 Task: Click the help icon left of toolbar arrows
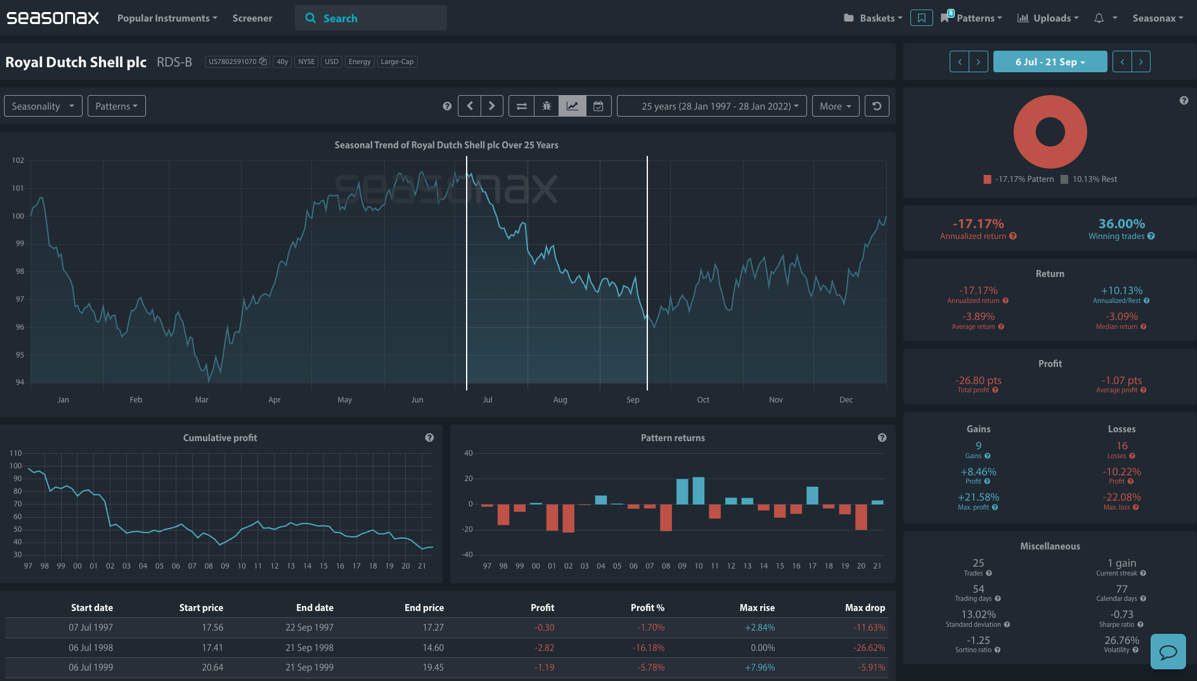click(x=447, y=106)
